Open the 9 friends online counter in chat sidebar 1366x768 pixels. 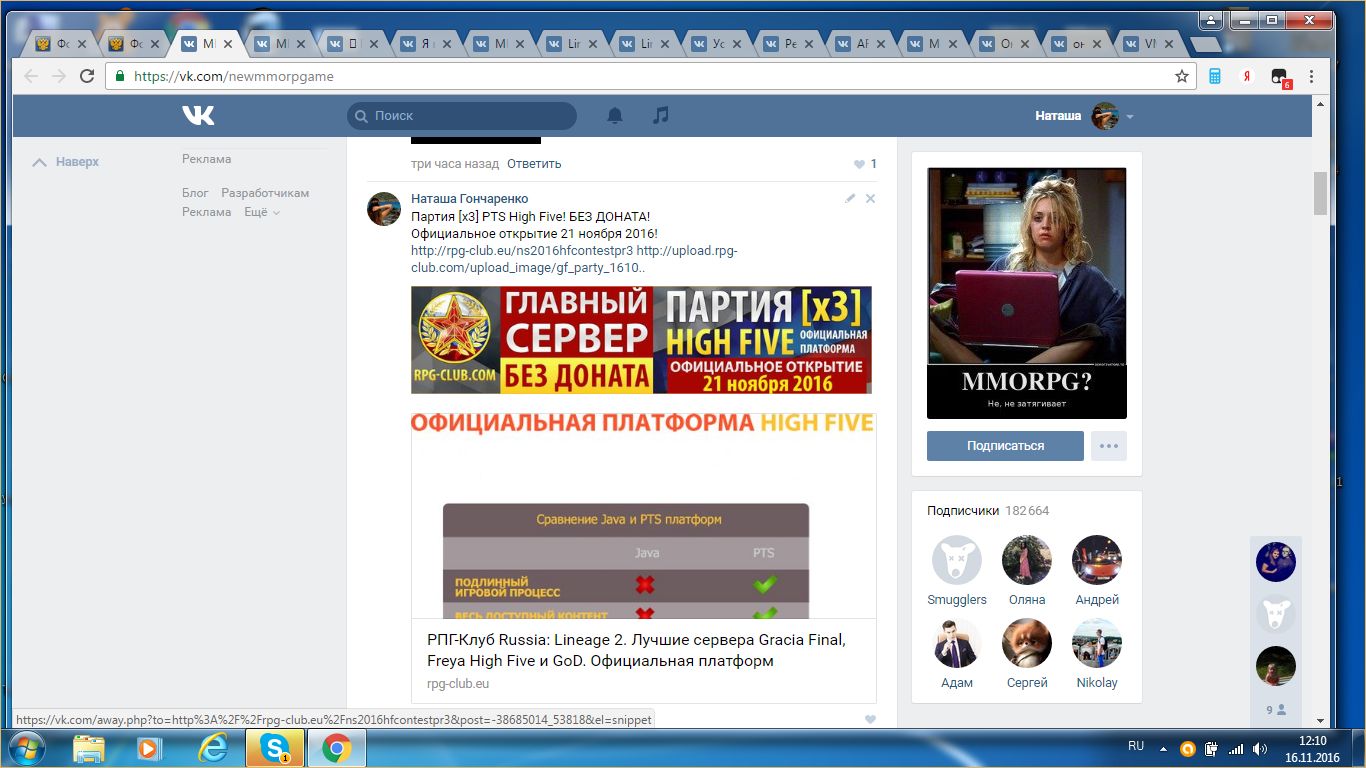click(x=1276, y=710)
